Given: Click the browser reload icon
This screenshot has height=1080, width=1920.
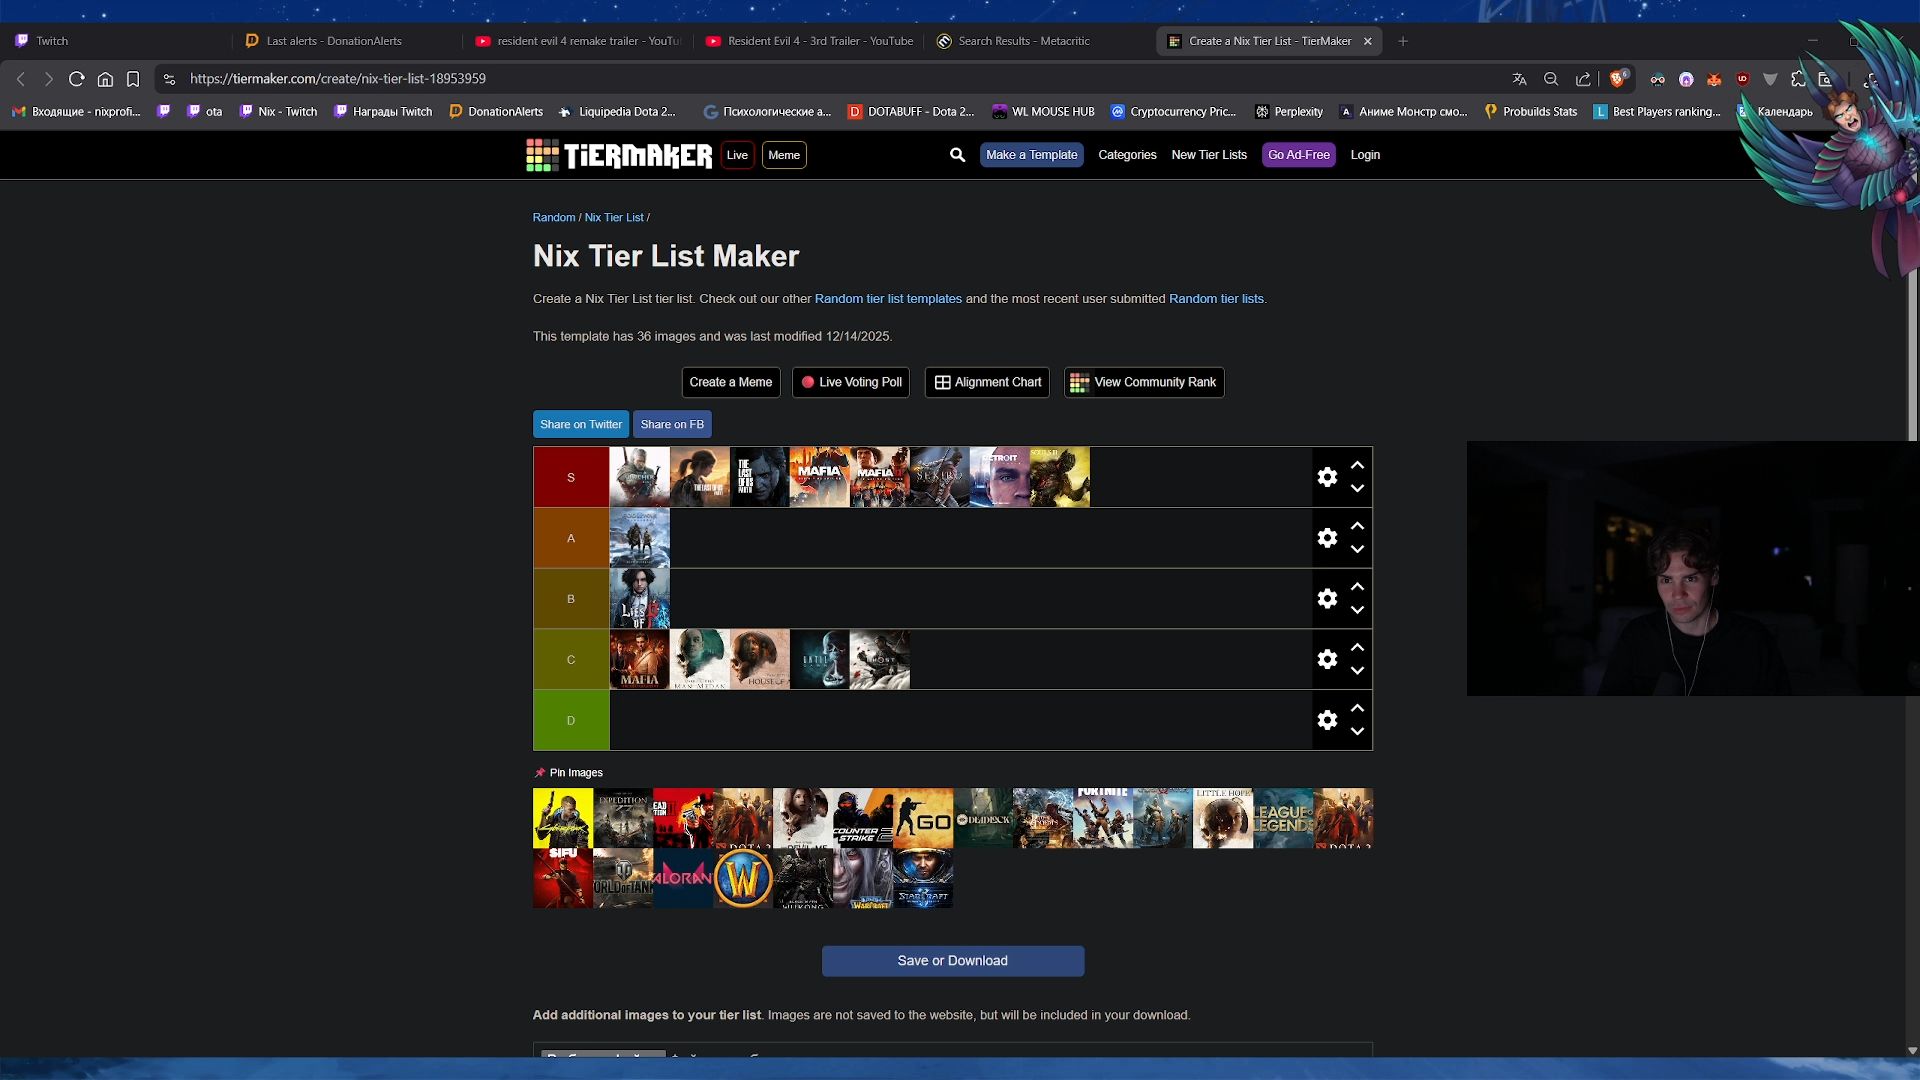Looking at the screenshot, I should [x=76, y=79].
